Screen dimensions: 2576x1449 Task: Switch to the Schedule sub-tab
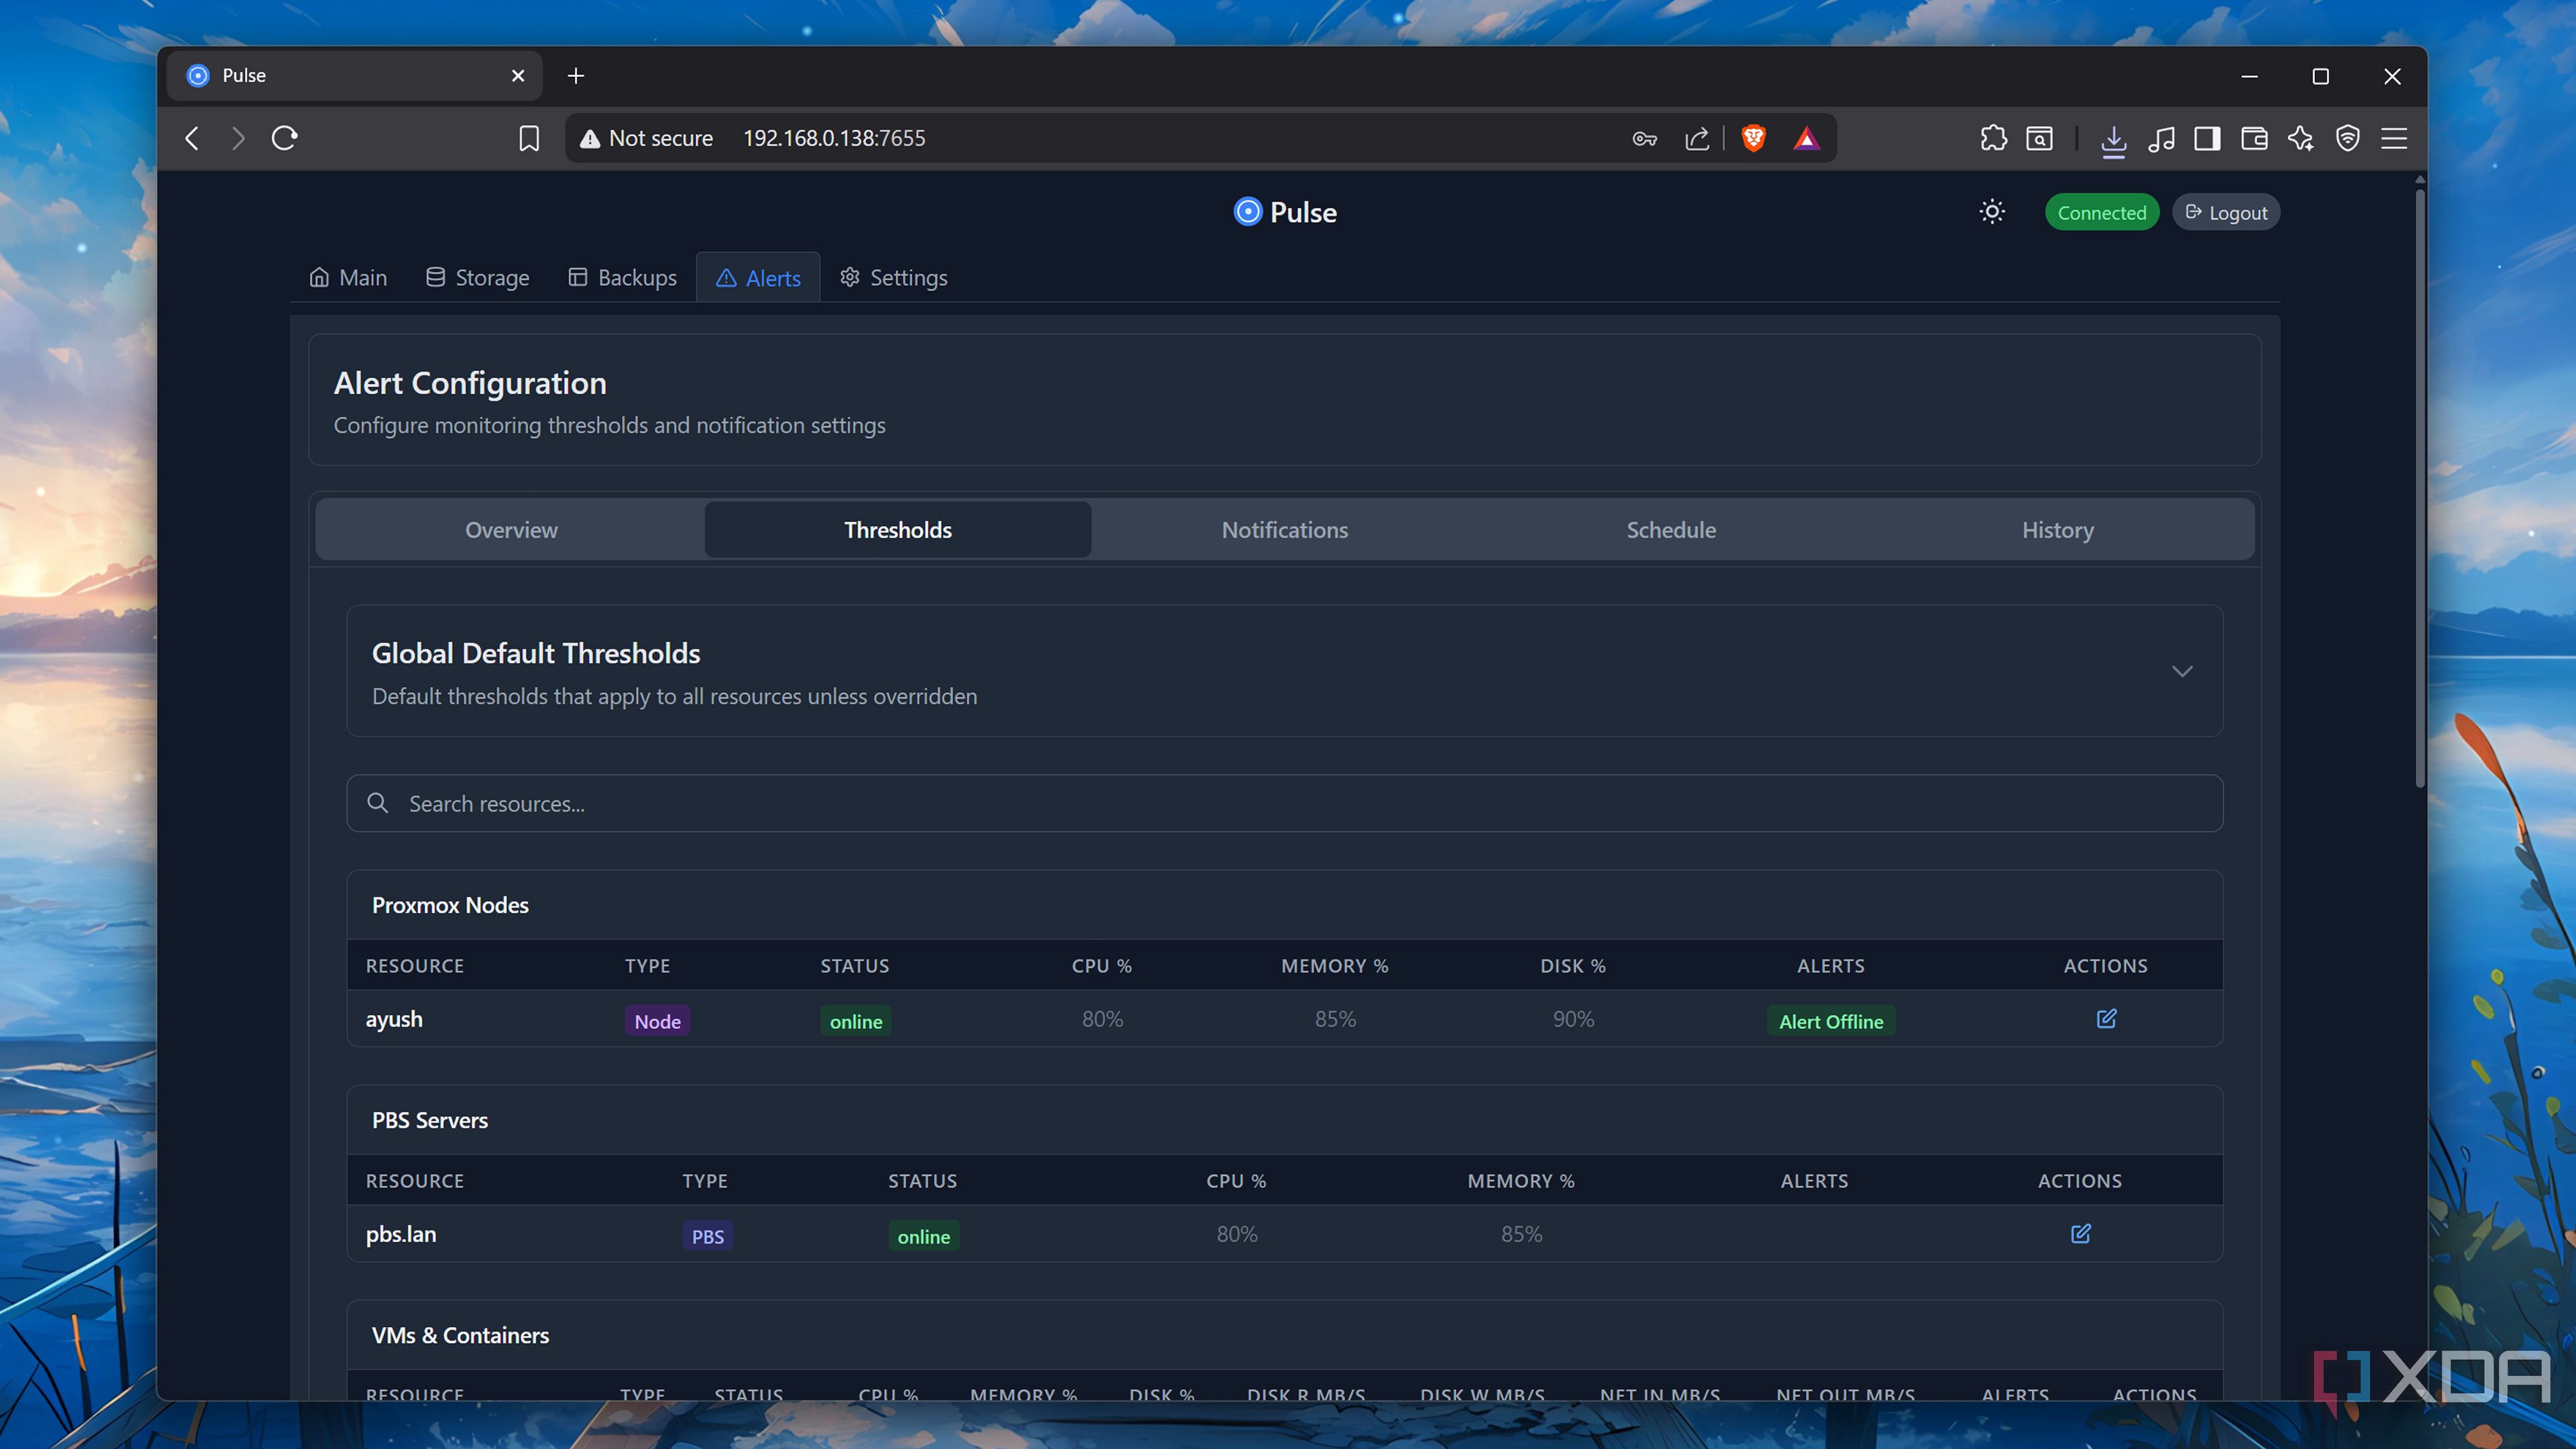(1670, 529)
